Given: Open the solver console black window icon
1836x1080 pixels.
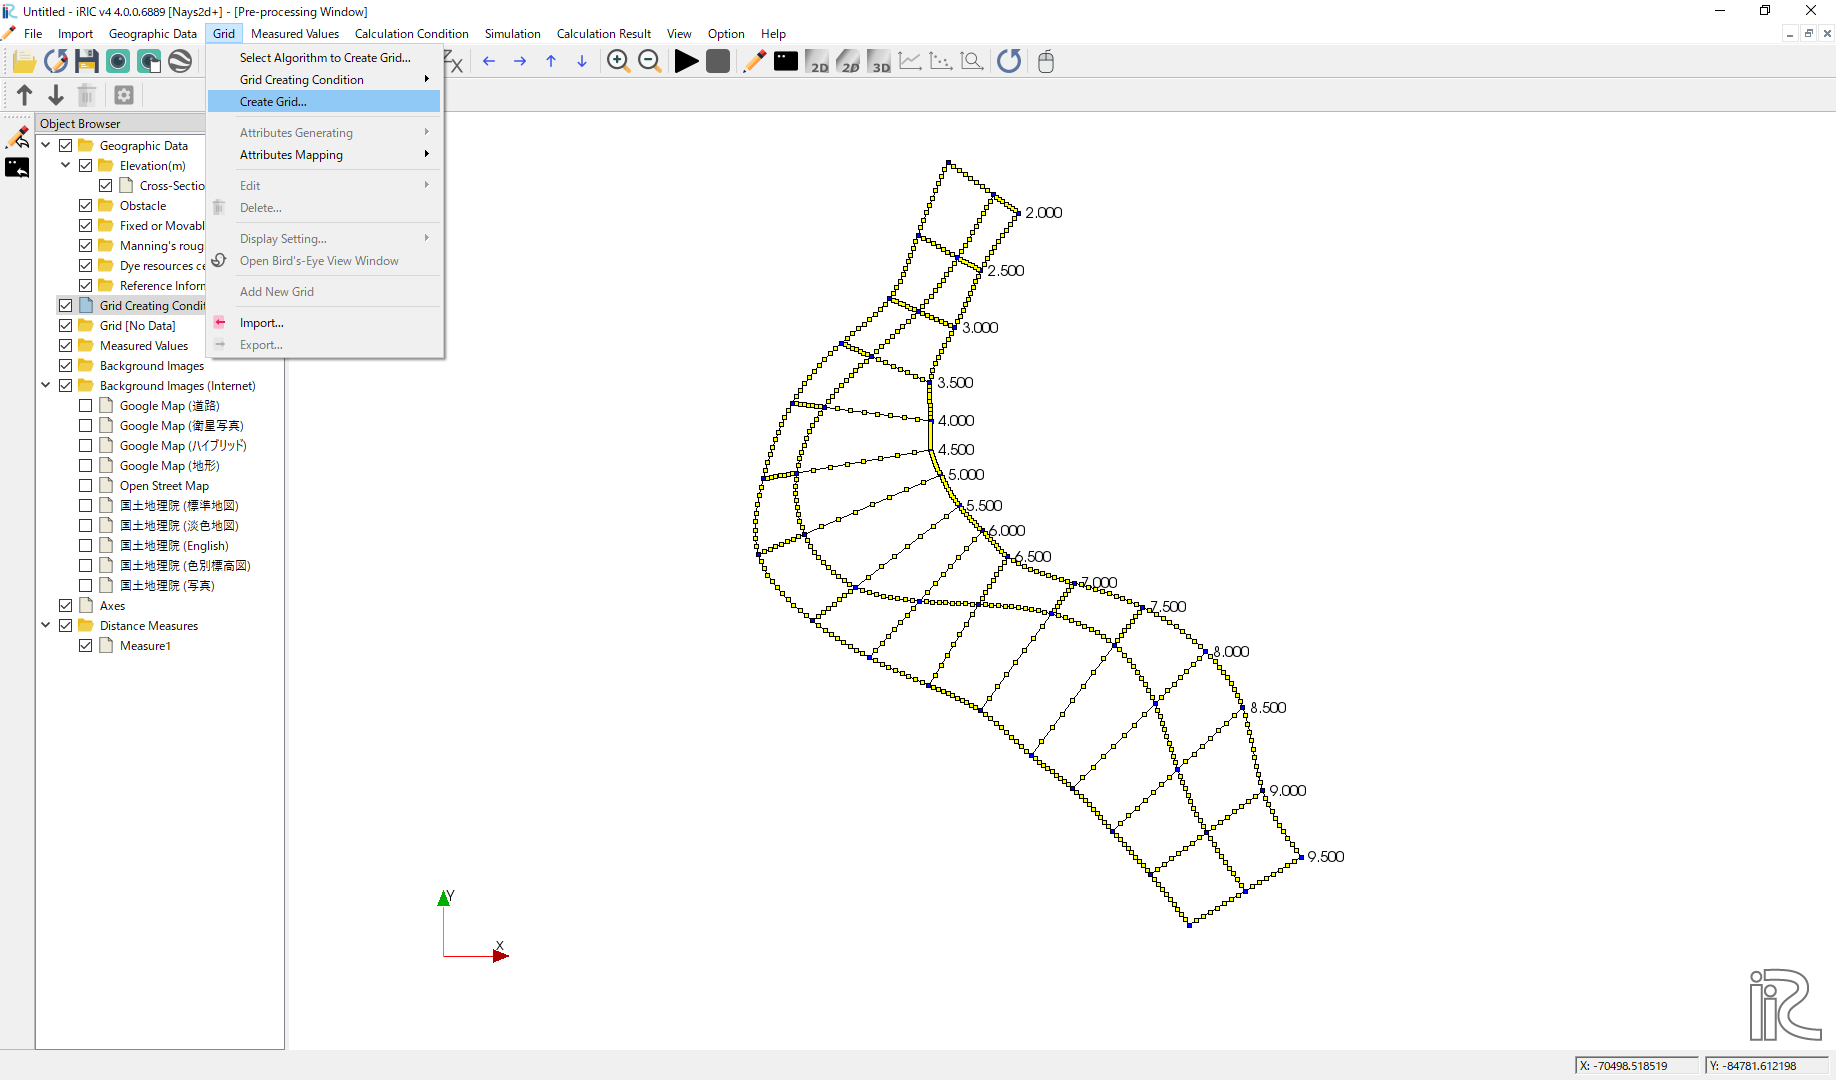Looking at the screenshot, I should (x=786, y=62).
